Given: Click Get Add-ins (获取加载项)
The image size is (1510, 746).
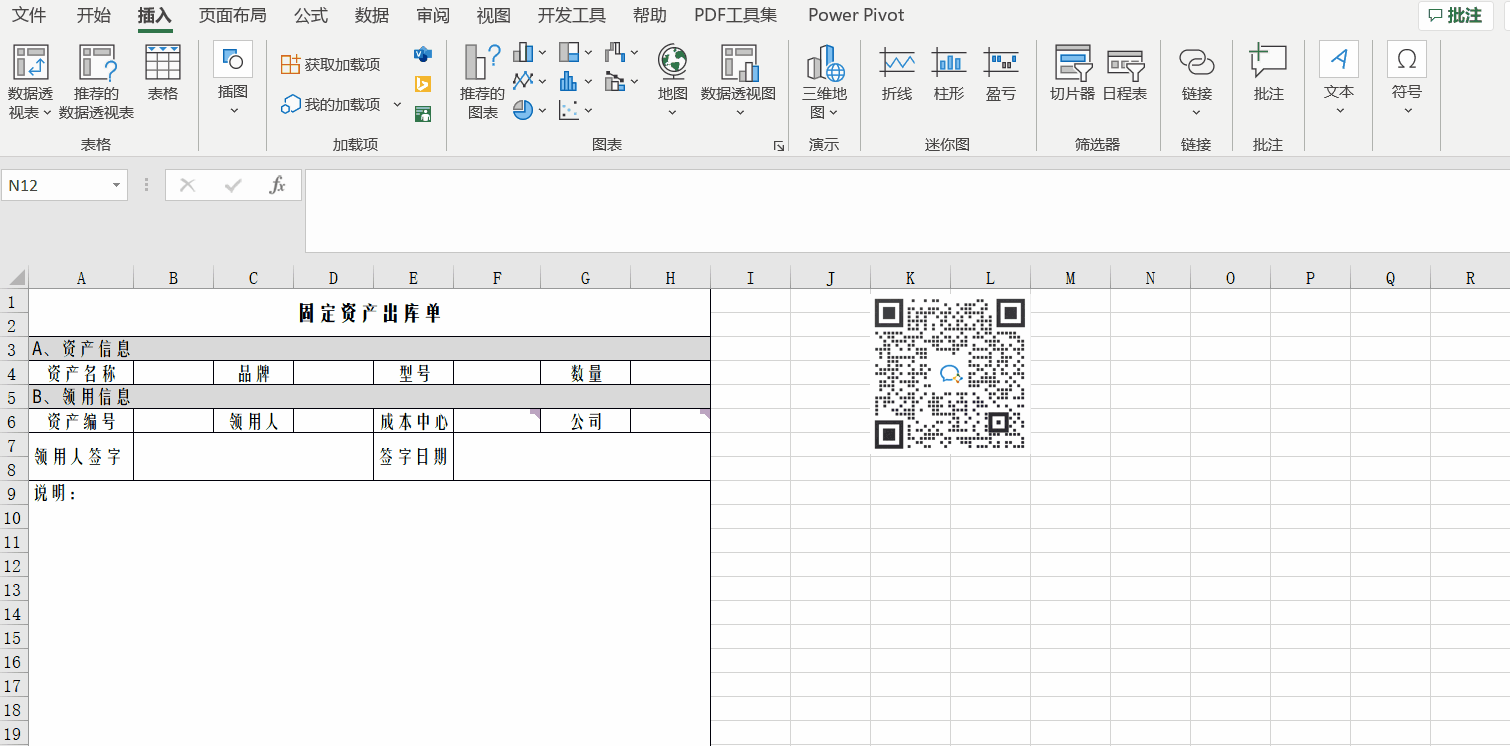Looking at the screenshot, I should tap(331, 64).
